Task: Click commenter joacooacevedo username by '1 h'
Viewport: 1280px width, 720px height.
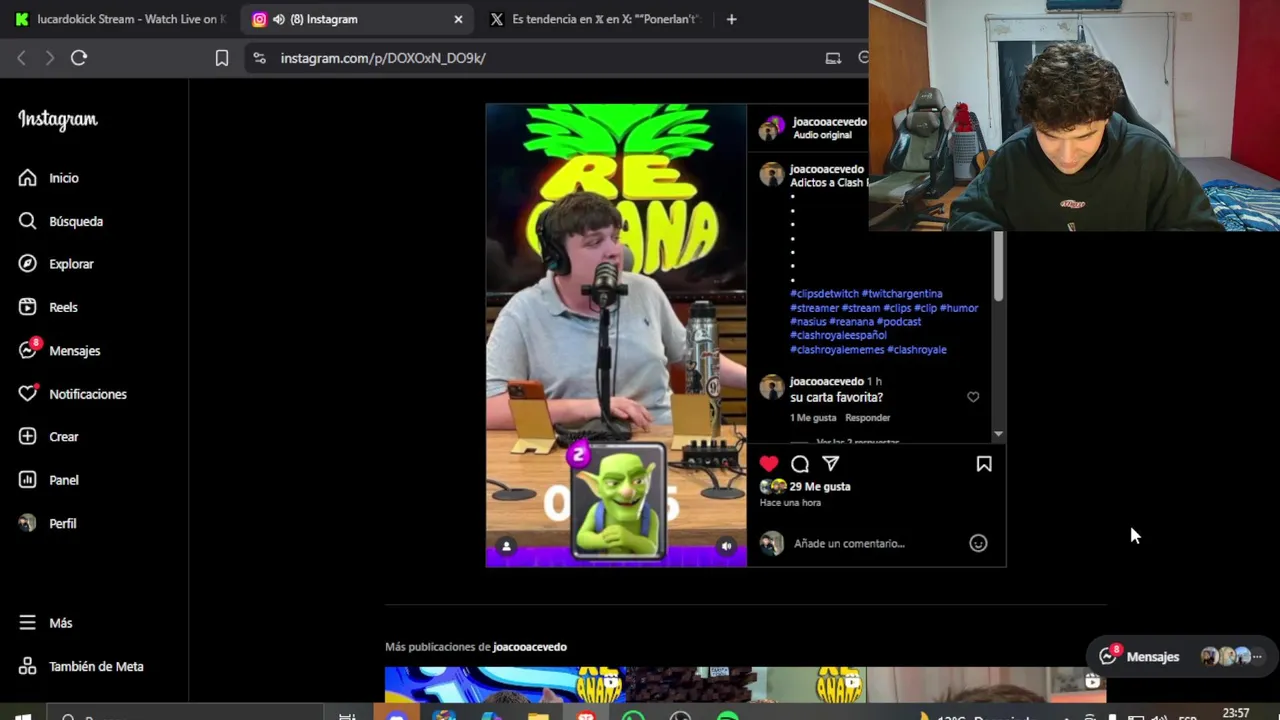Action: 827,381
